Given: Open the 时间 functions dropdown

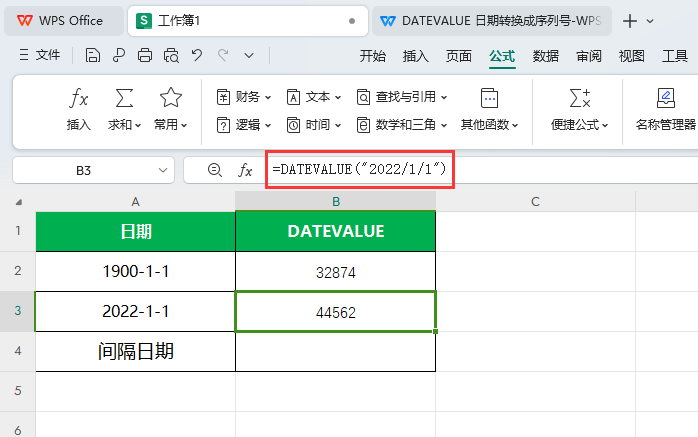Looking at the screenshot, I should click(314, 125).
